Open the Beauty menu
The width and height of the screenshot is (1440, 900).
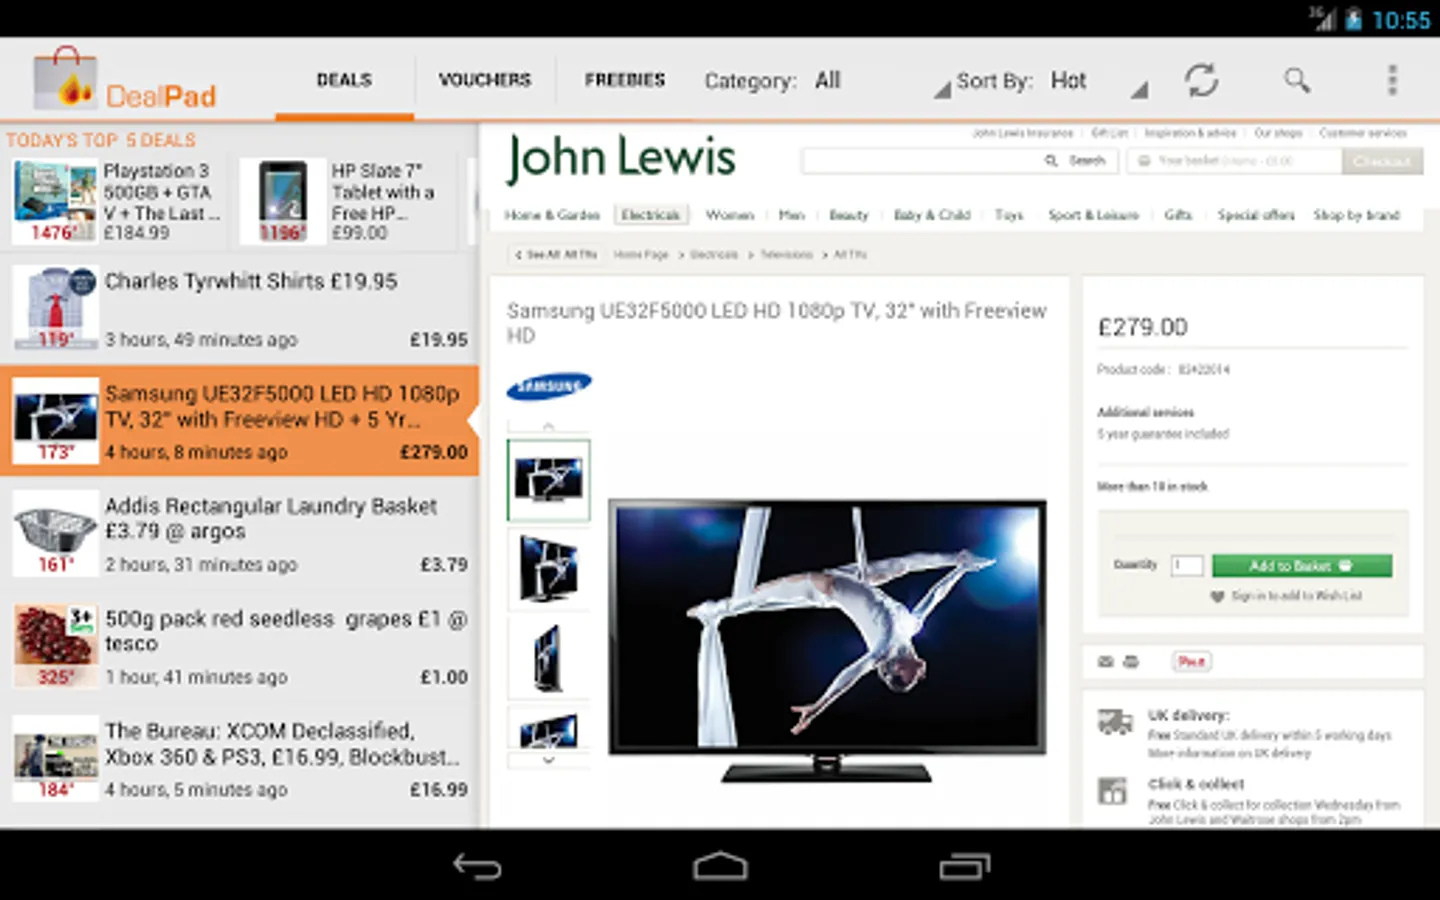[x=849, y=215]
